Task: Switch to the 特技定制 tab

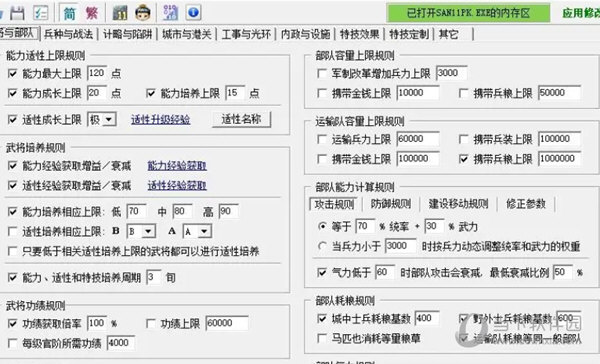Action: pyautogui.click(x=409, y=34)
